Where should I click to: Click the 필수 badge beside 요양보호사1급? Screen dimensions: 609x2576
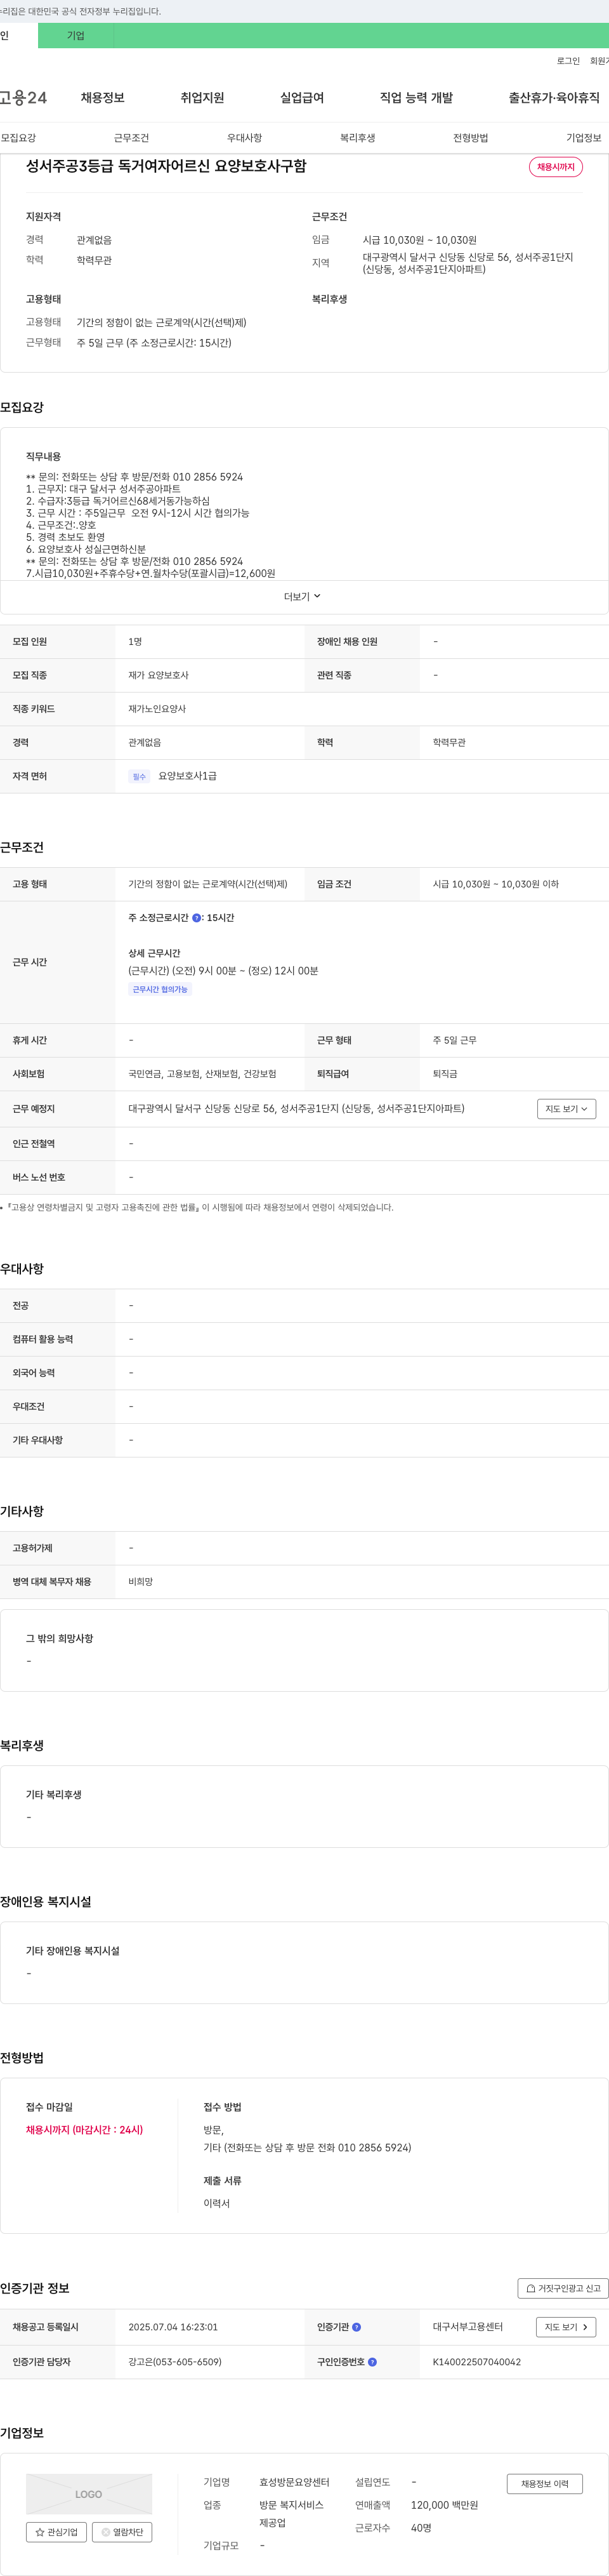coord(139,776)
